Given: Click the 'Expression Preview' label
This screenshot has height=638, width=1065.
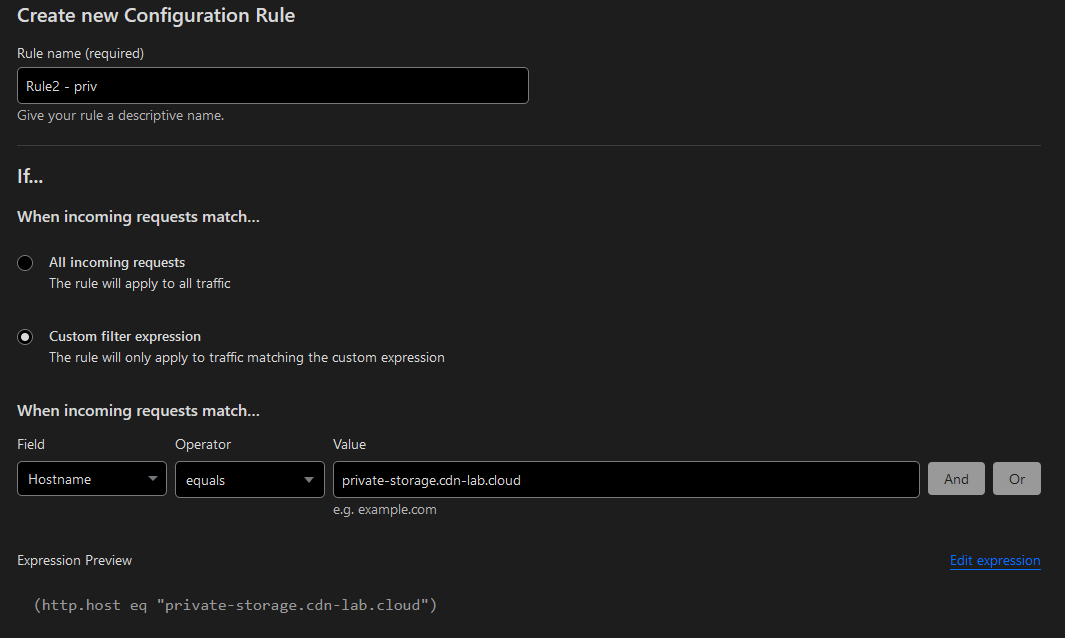Looking at the screenshot, I should (x=74, y=561).
